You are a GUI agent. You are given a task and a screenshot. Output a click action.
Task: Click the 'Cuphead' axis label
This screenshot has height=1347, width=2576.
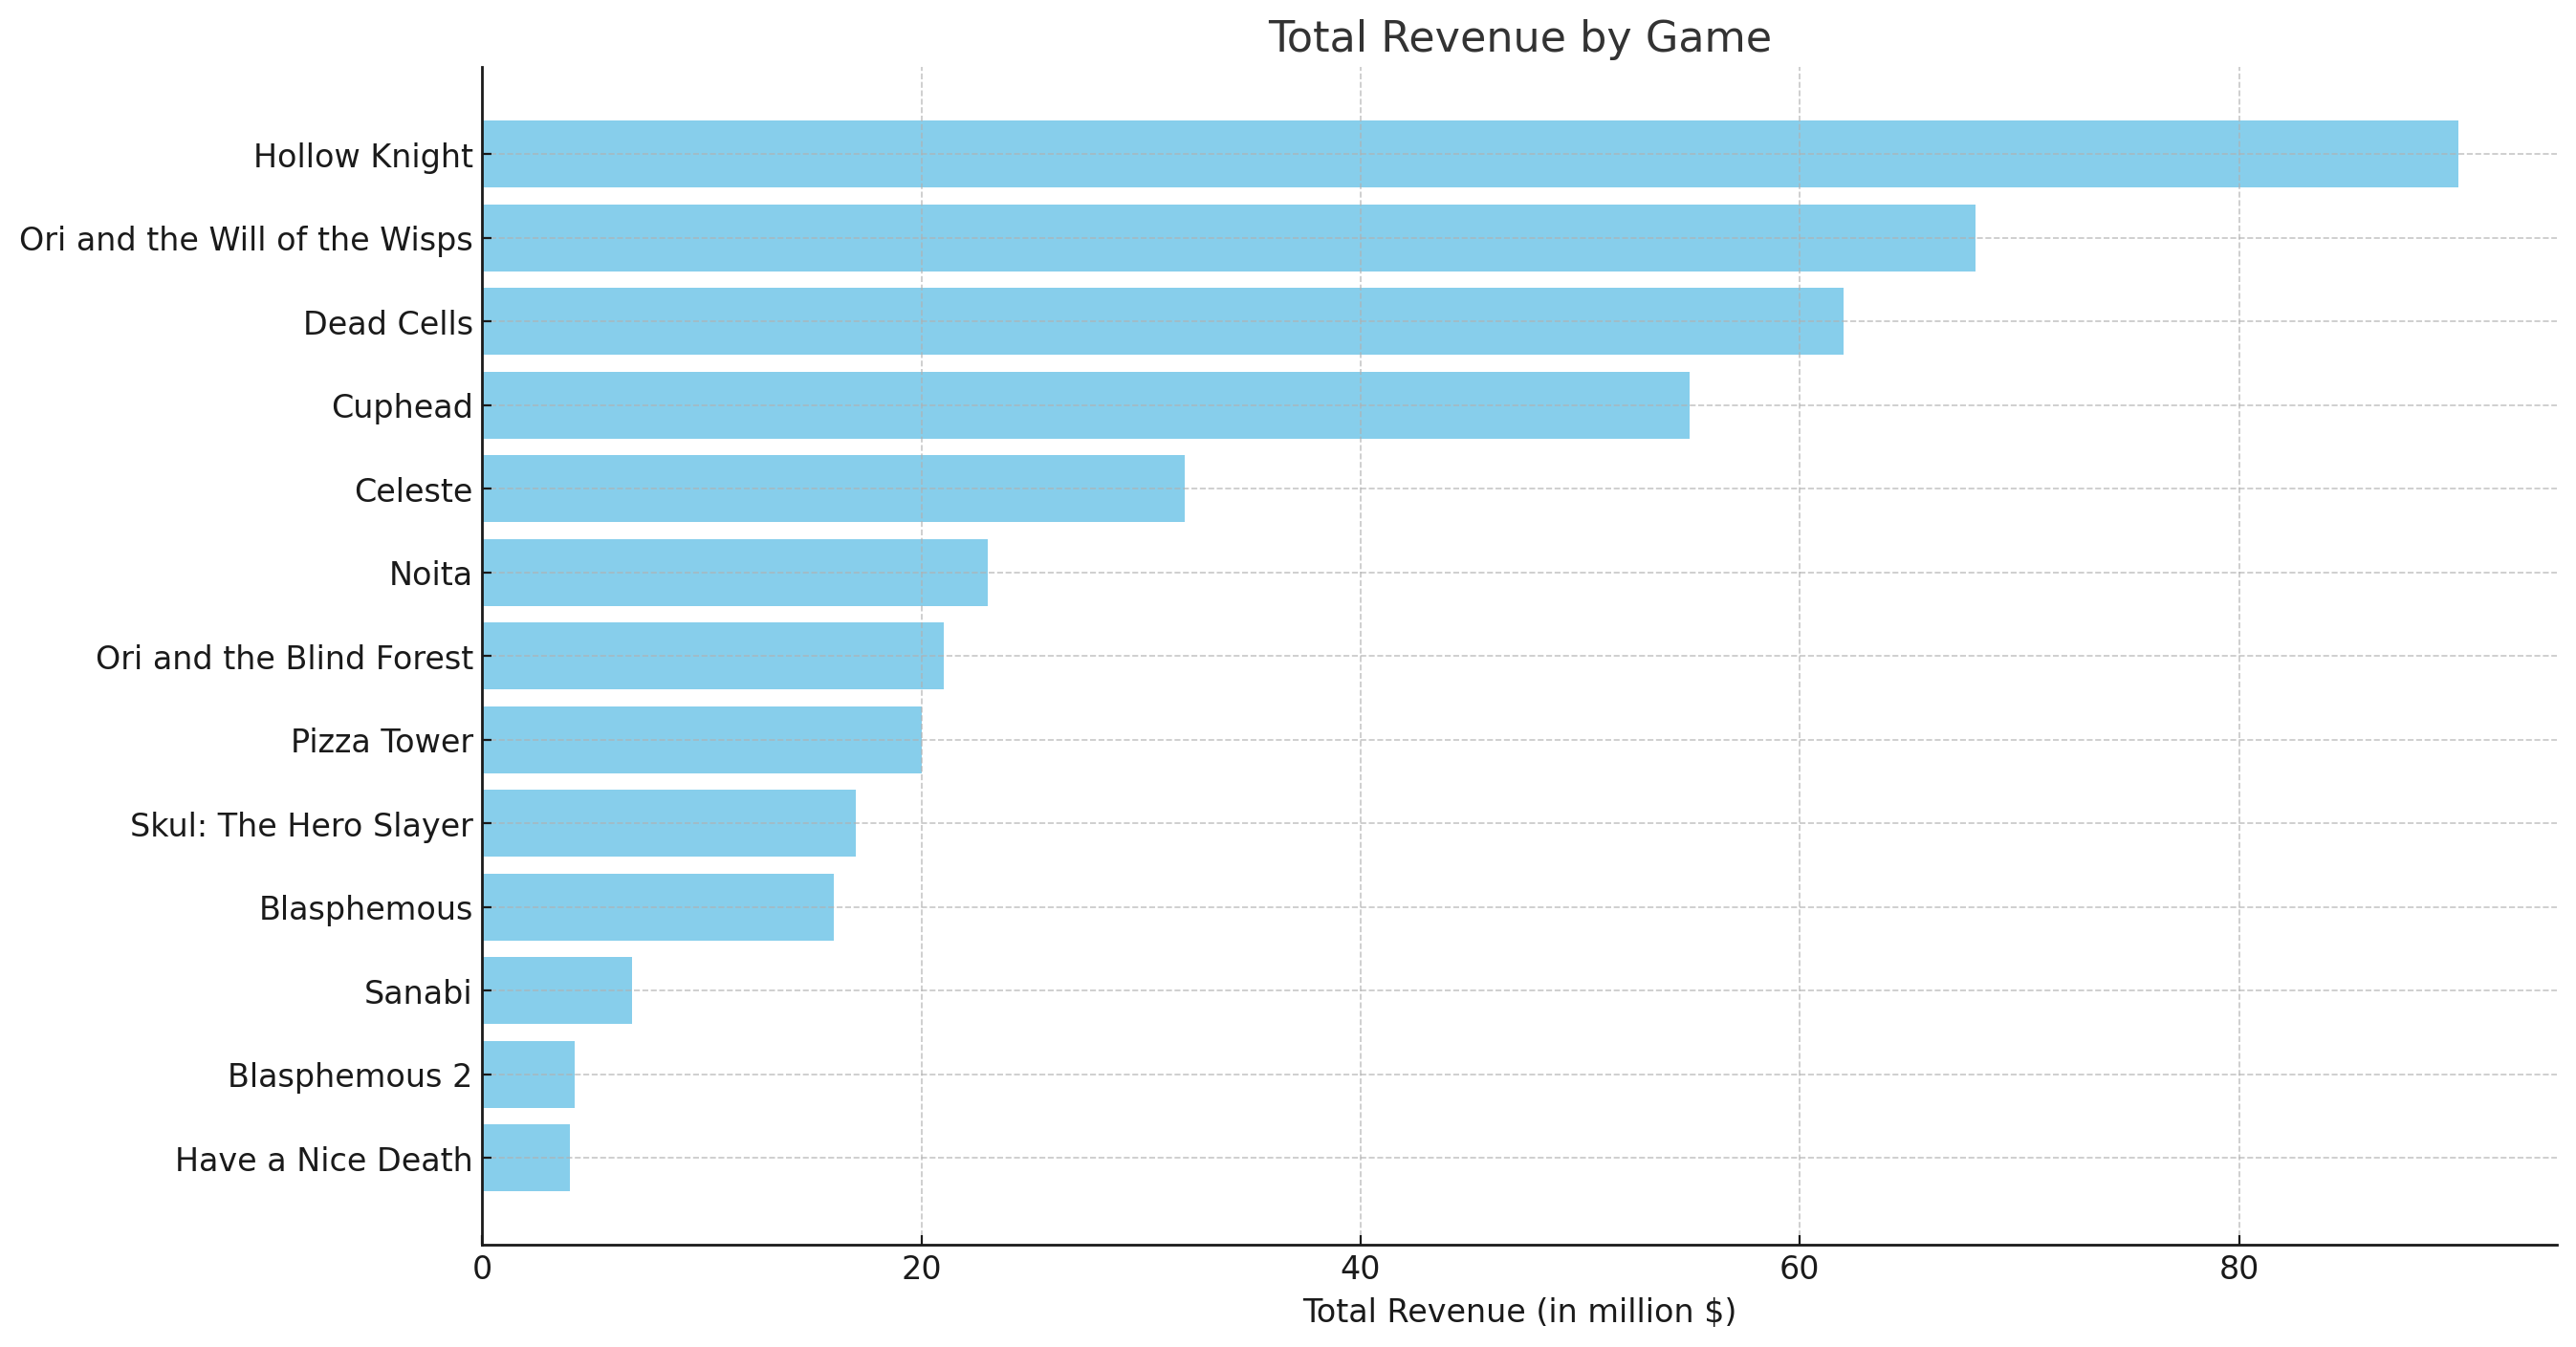(x=401, y=407)
